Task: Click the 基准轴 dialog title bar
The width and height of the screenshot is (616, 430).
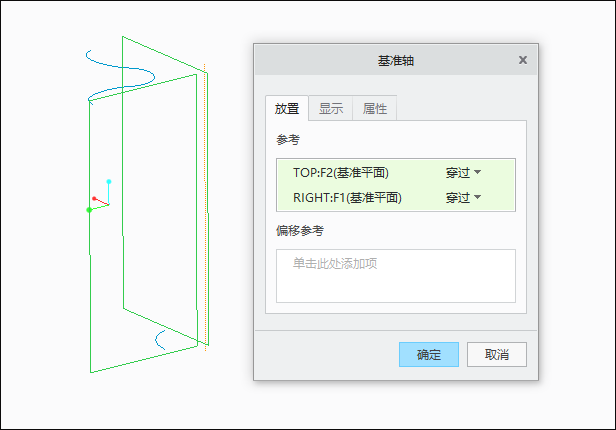Action: [396, 60]
